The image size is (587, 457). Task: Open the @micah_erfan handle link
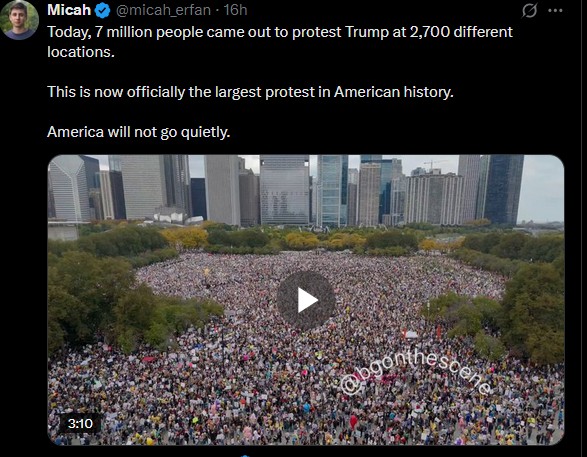(x=164, y=10)
